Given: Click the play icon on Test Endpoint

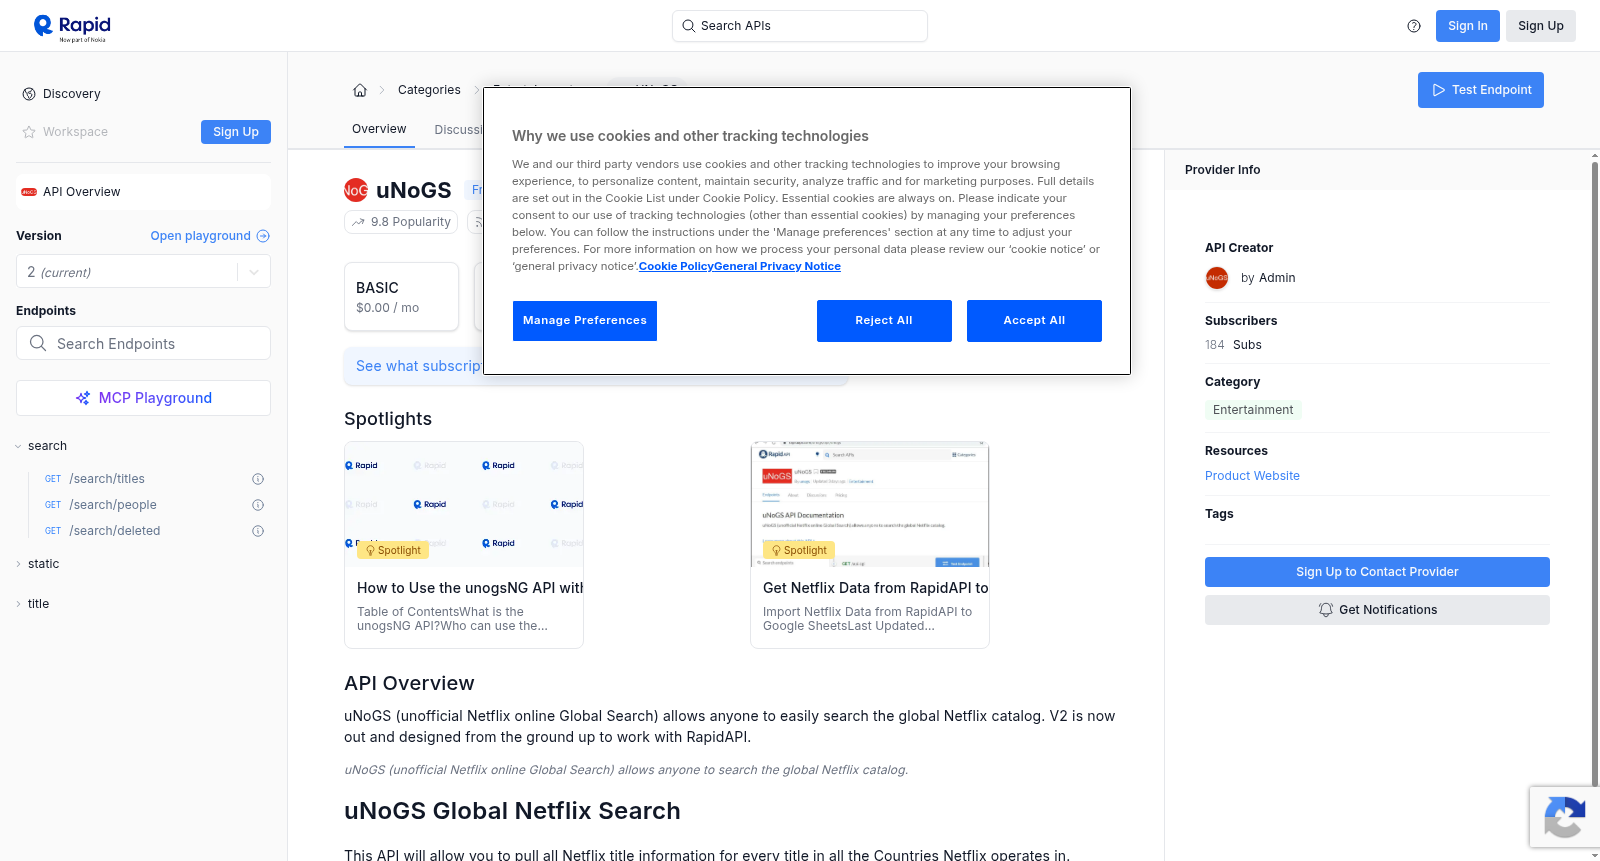Looking at the screenshot, I should [1439, 90].
